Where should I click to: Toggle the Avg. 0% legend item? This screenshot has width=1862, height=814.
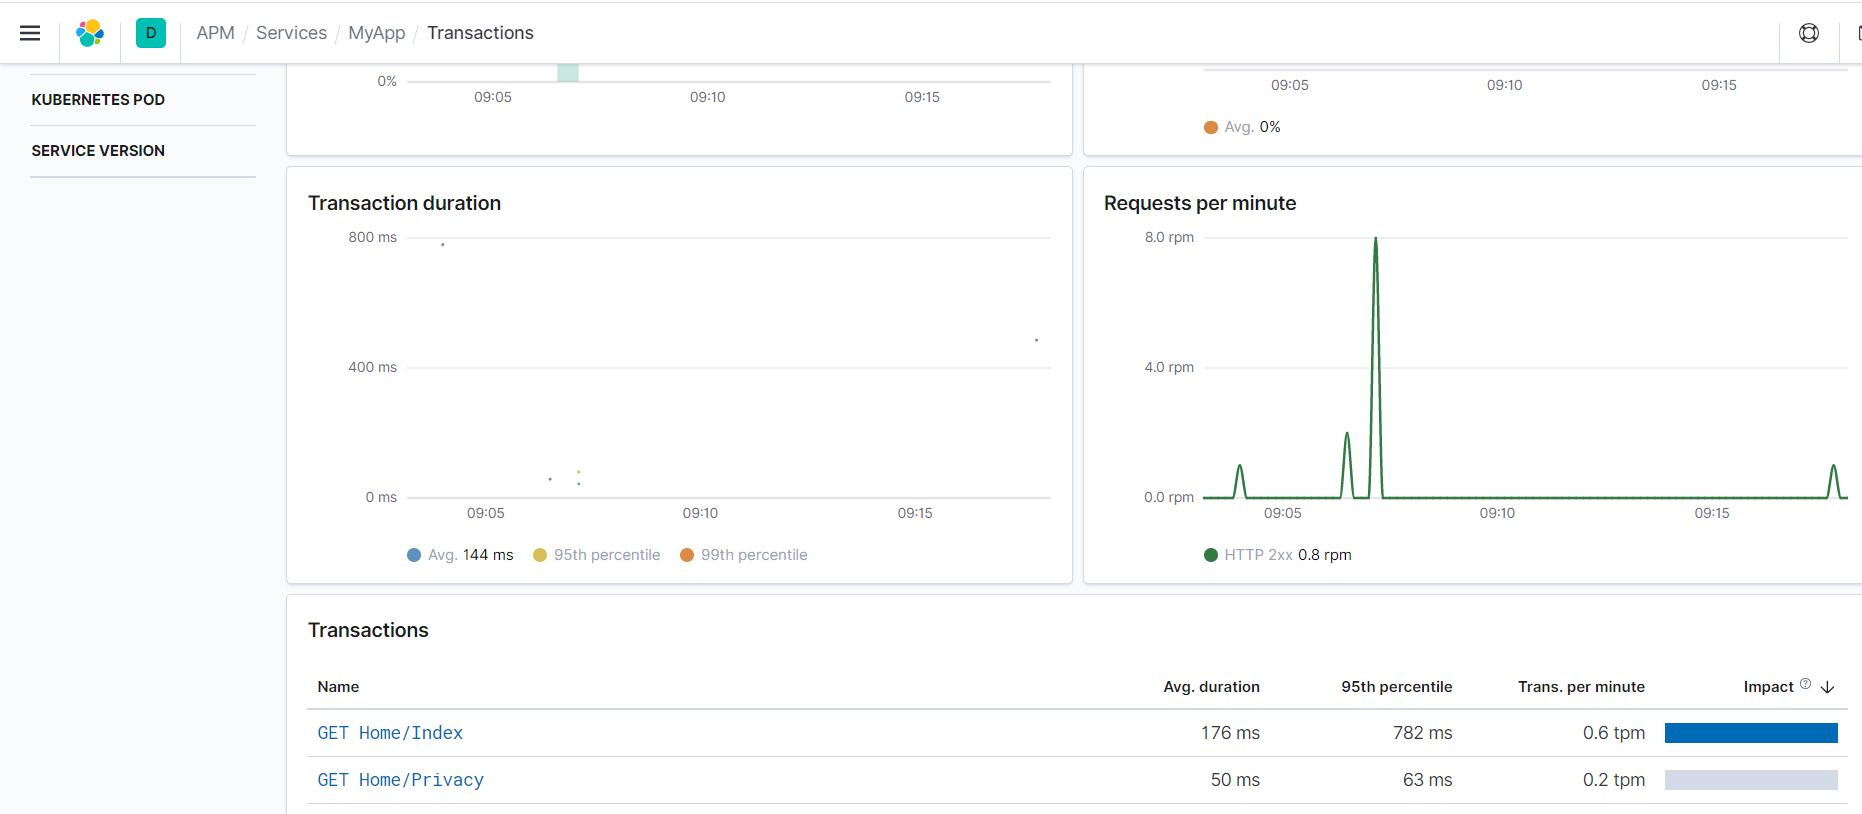tap(1242, 127)
